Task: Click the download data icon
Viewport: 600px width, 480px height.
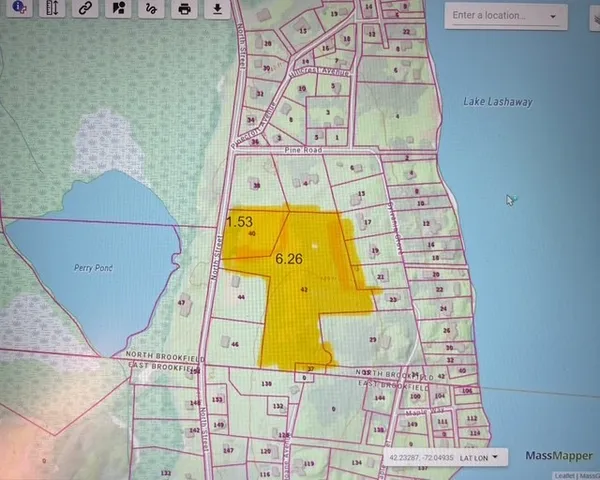Action: coord(217,9)
